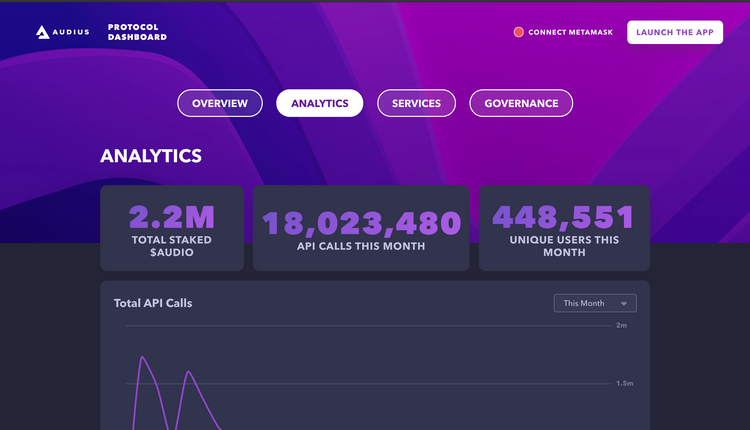
Task: Go to the Governance tab
Action: (x=521, y=103)
